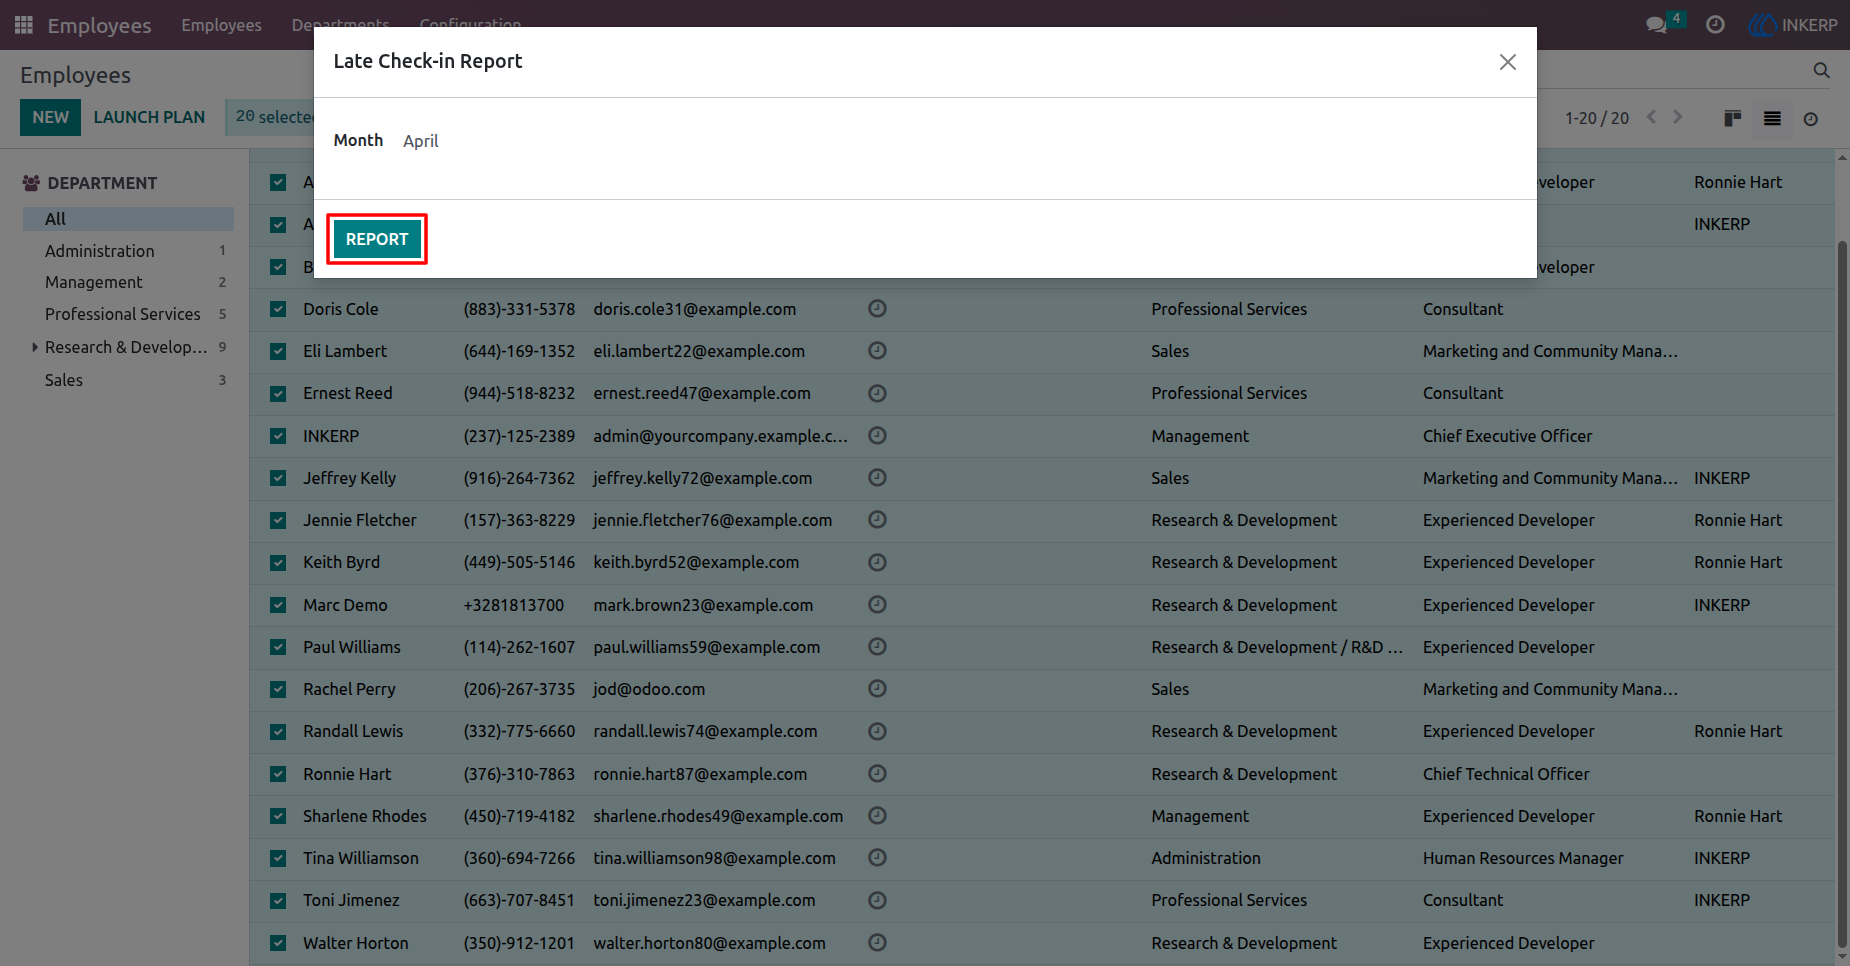Open the messages chat icon

point(1657,25)
